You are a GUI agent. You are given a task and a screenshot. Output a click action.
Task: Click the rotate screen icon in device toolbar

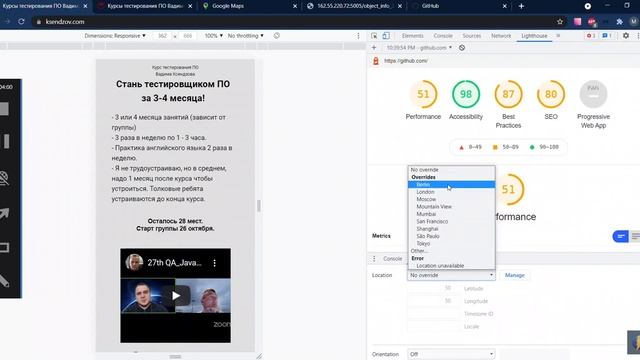[x=277, y=36]
